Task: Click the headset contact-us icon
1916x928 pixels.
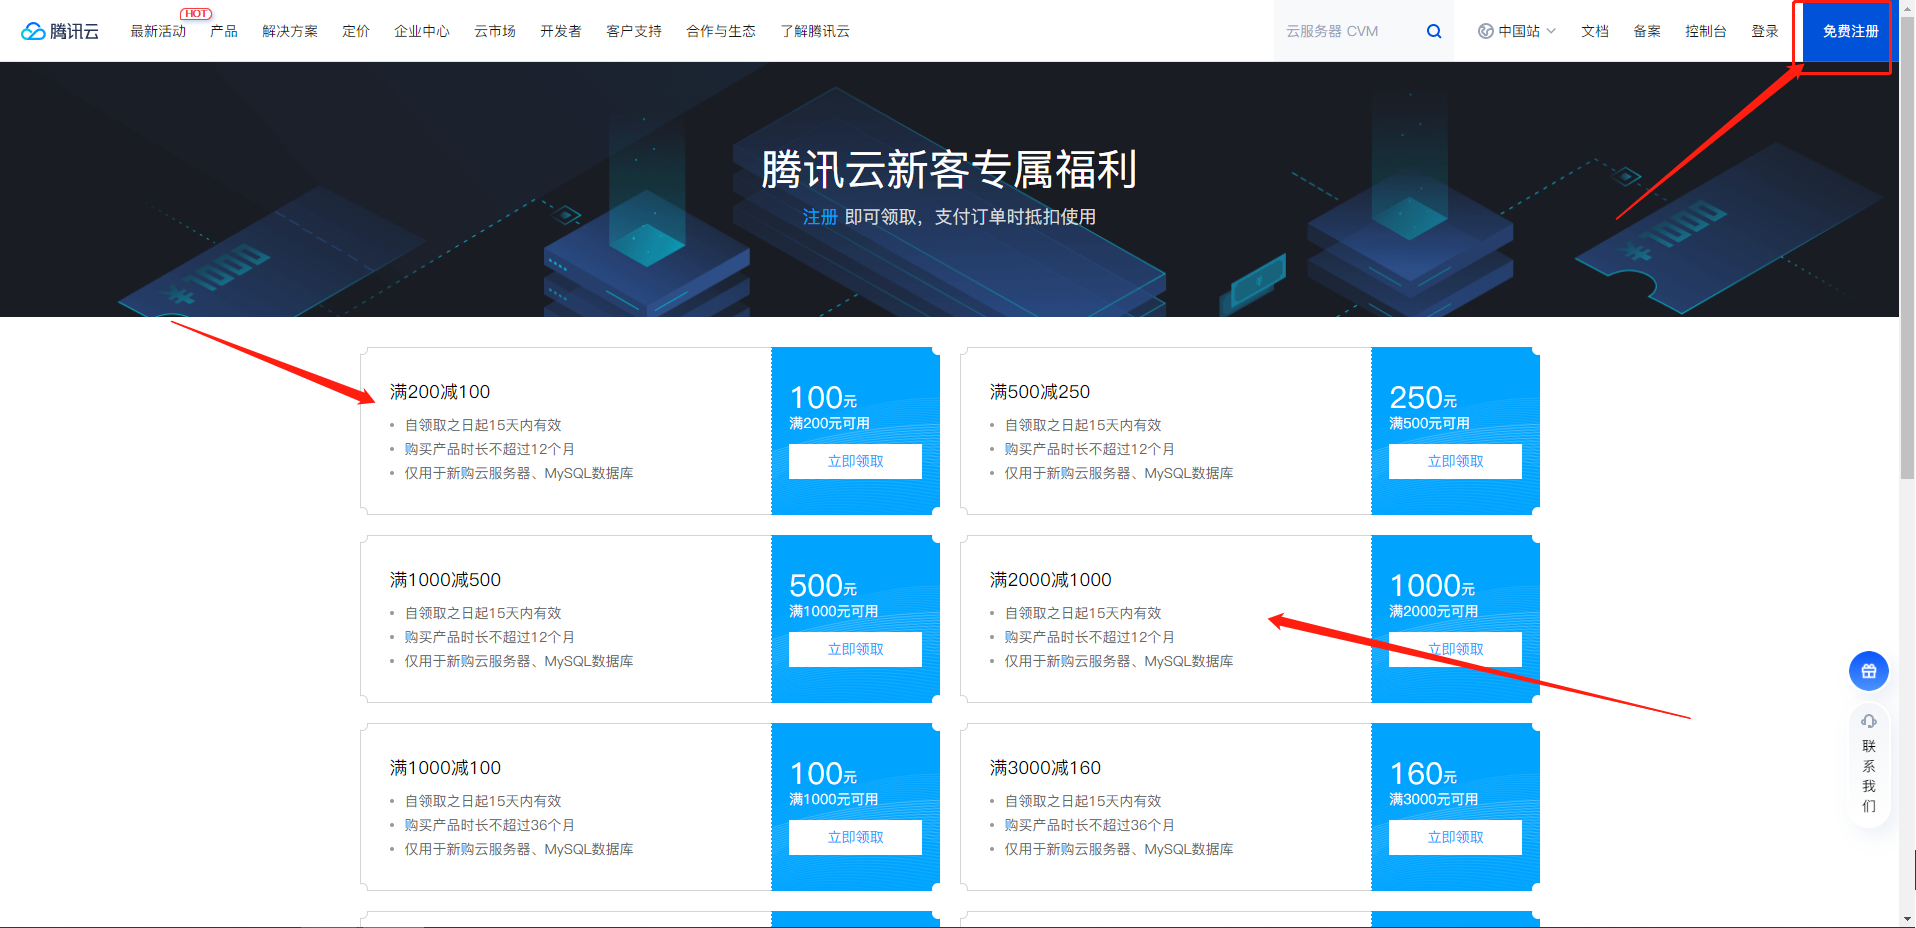Action: pos(1868,721)
